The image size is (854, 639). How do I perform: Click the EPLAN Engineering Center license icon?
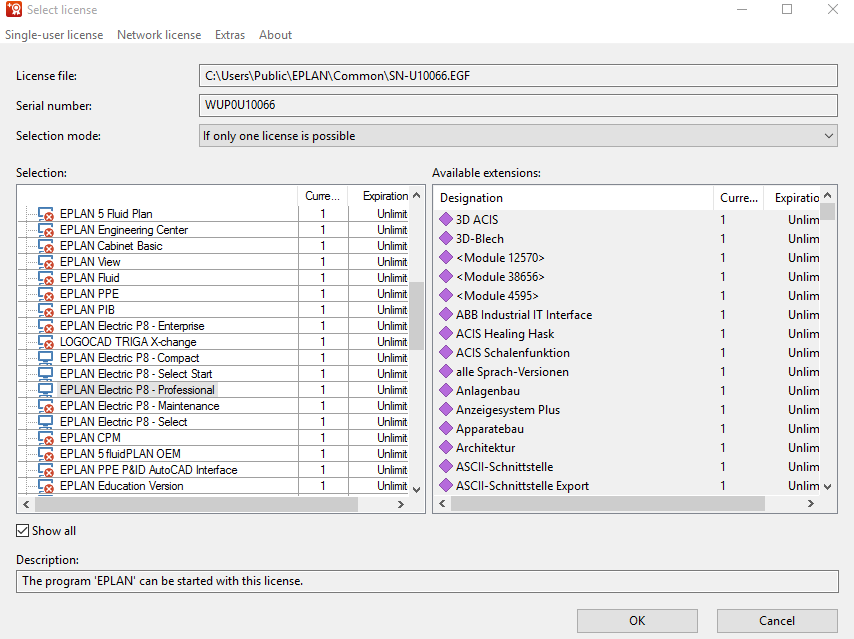(x=46, y=230)
